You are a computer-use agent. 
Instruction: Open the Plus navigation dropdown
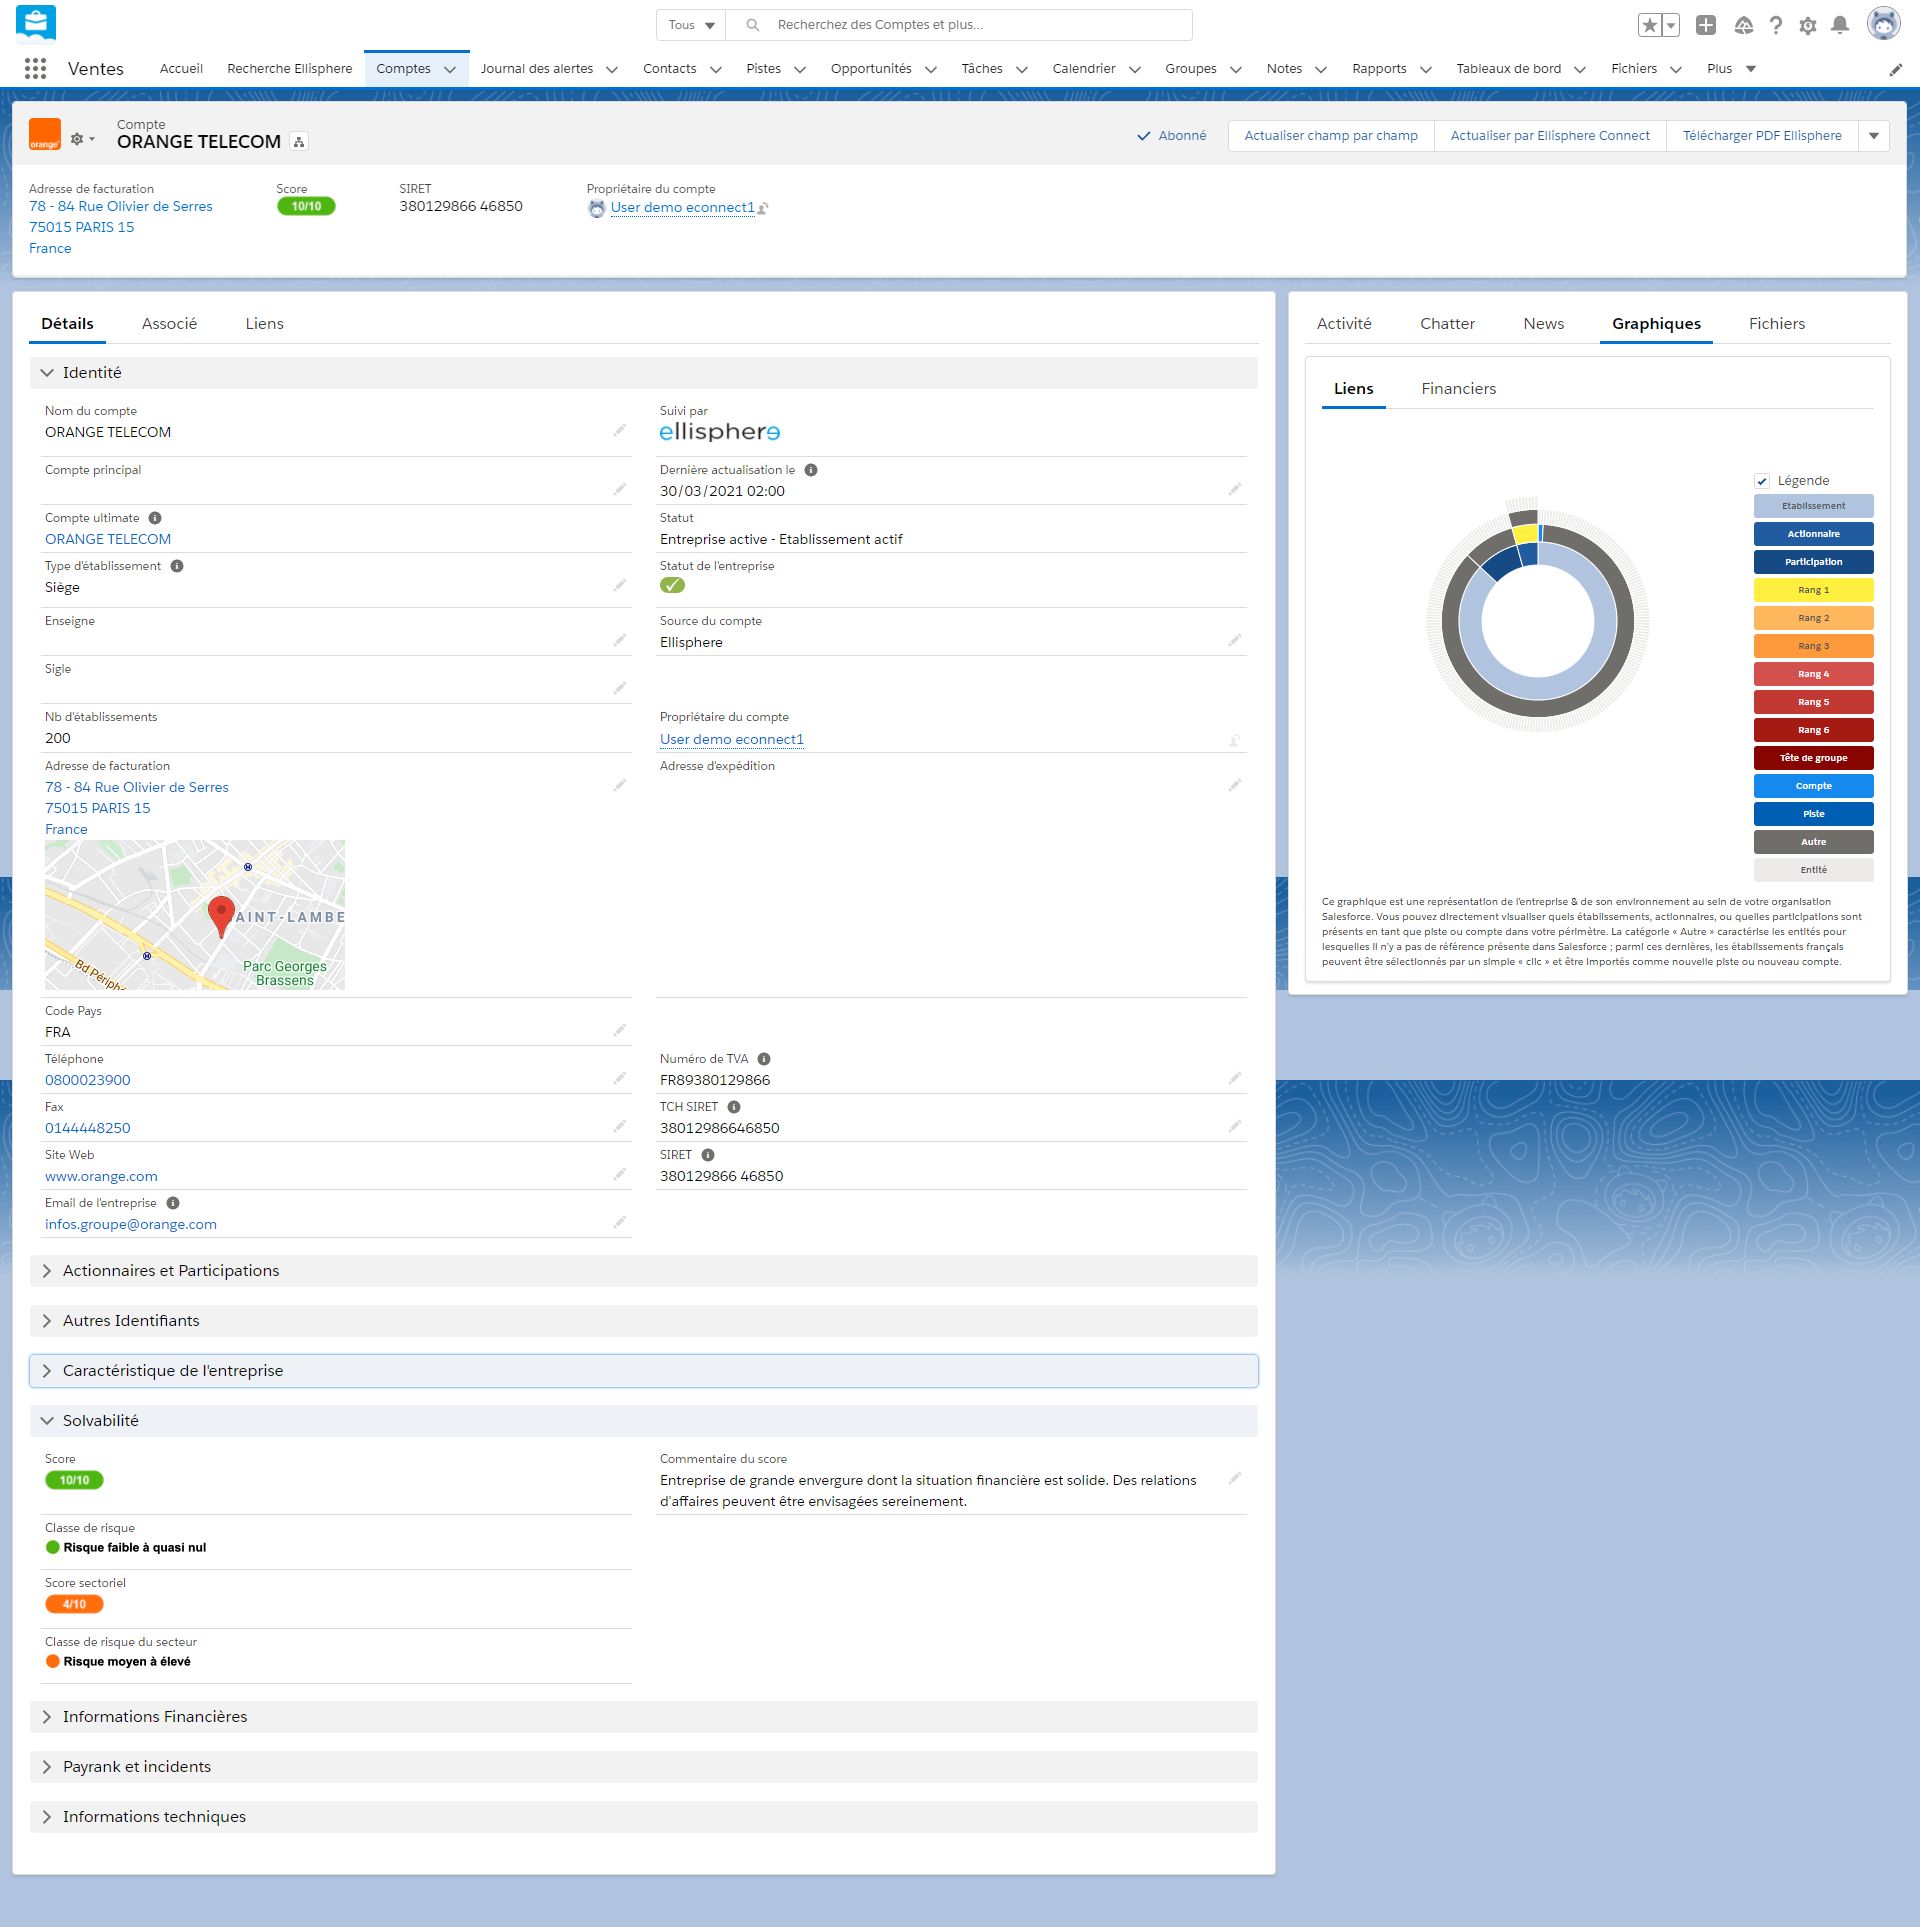(1732, 69)
